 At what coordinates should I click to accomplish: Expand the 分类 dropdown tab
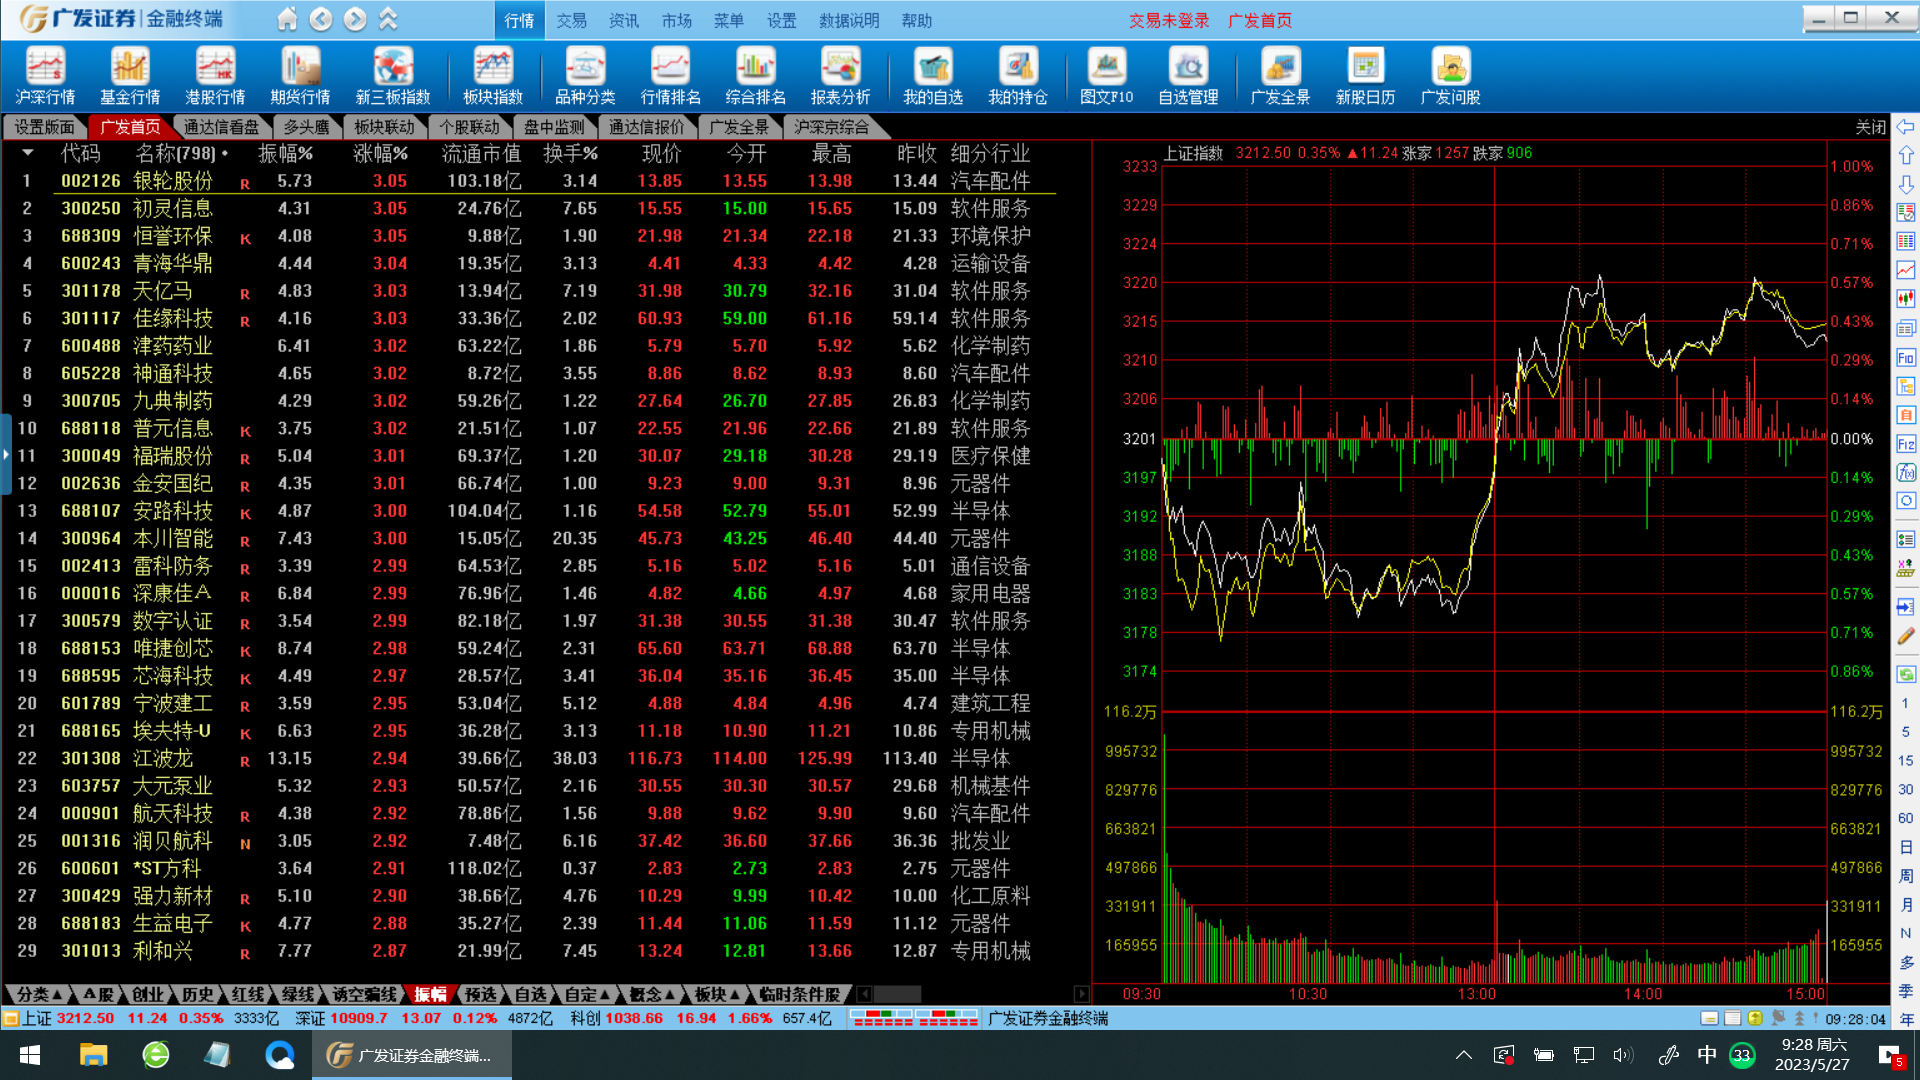(40, 994)
